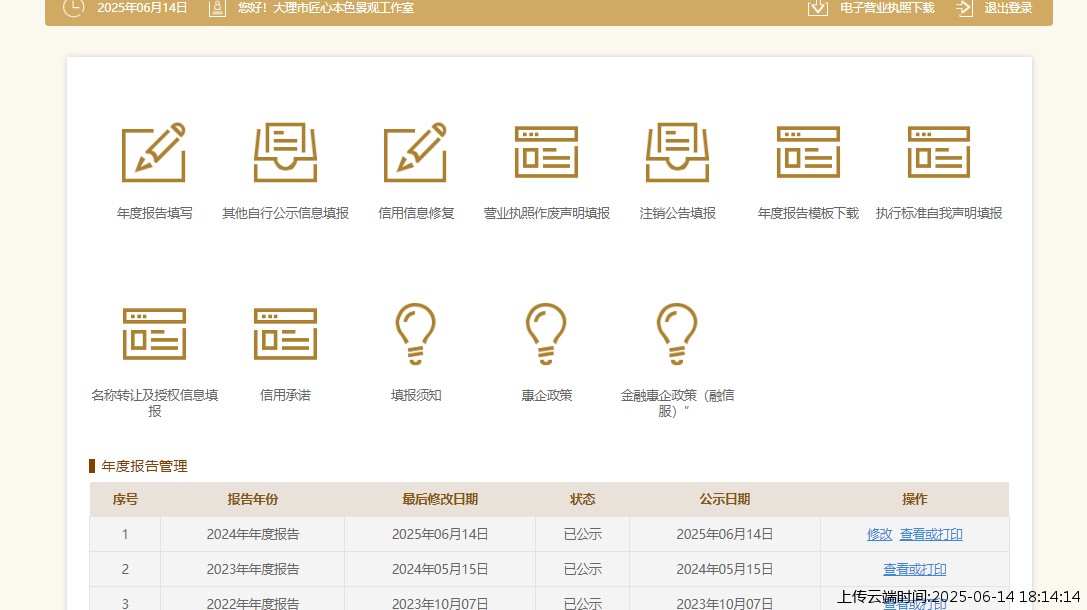This screenshot has height=610, width=1087.
Task: Click the 年度报告模板下载 label
Action: (808, 214)
